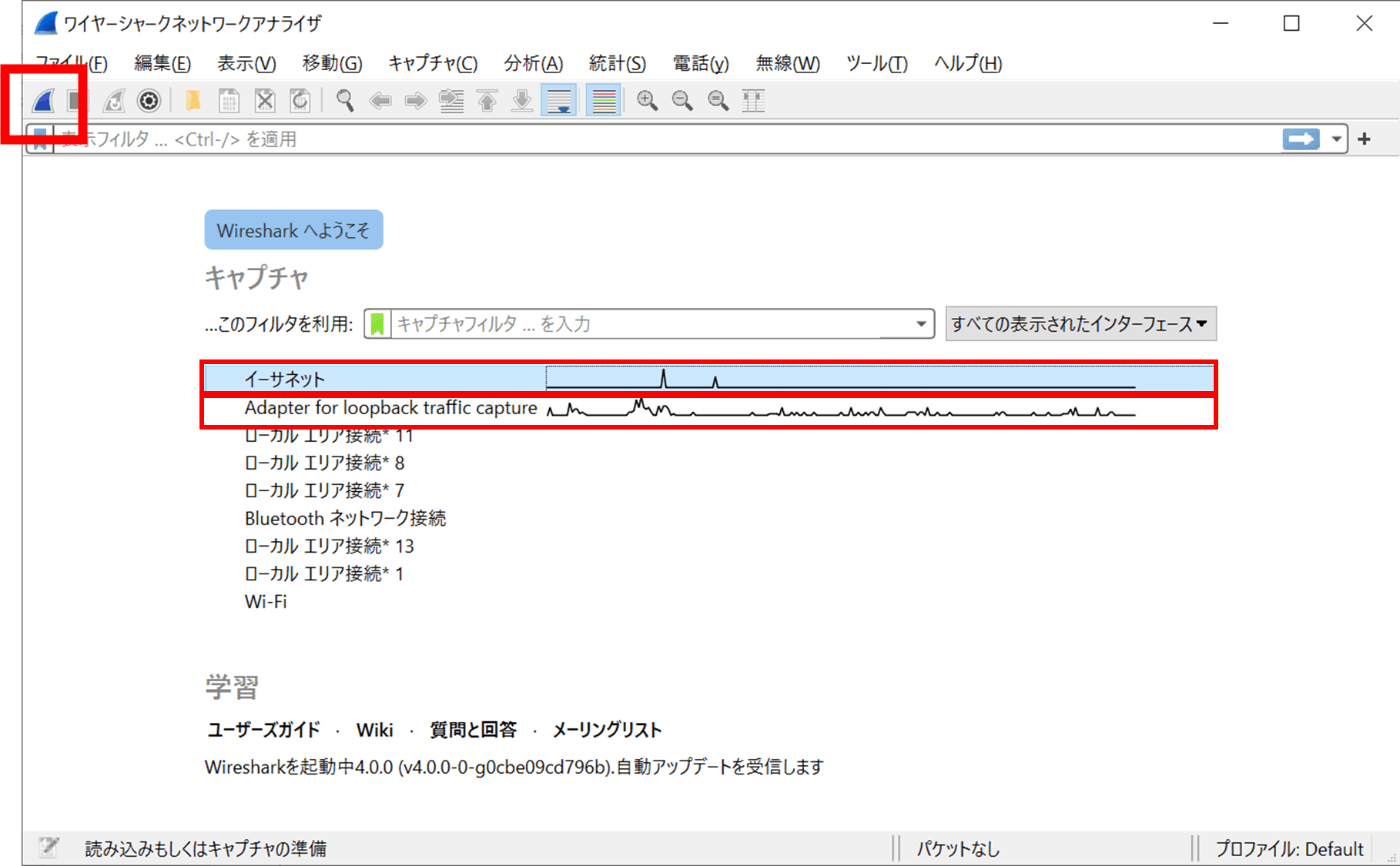Jump to first packet icon
This screenshot has height=866, width=1400.
click(487, 100)
